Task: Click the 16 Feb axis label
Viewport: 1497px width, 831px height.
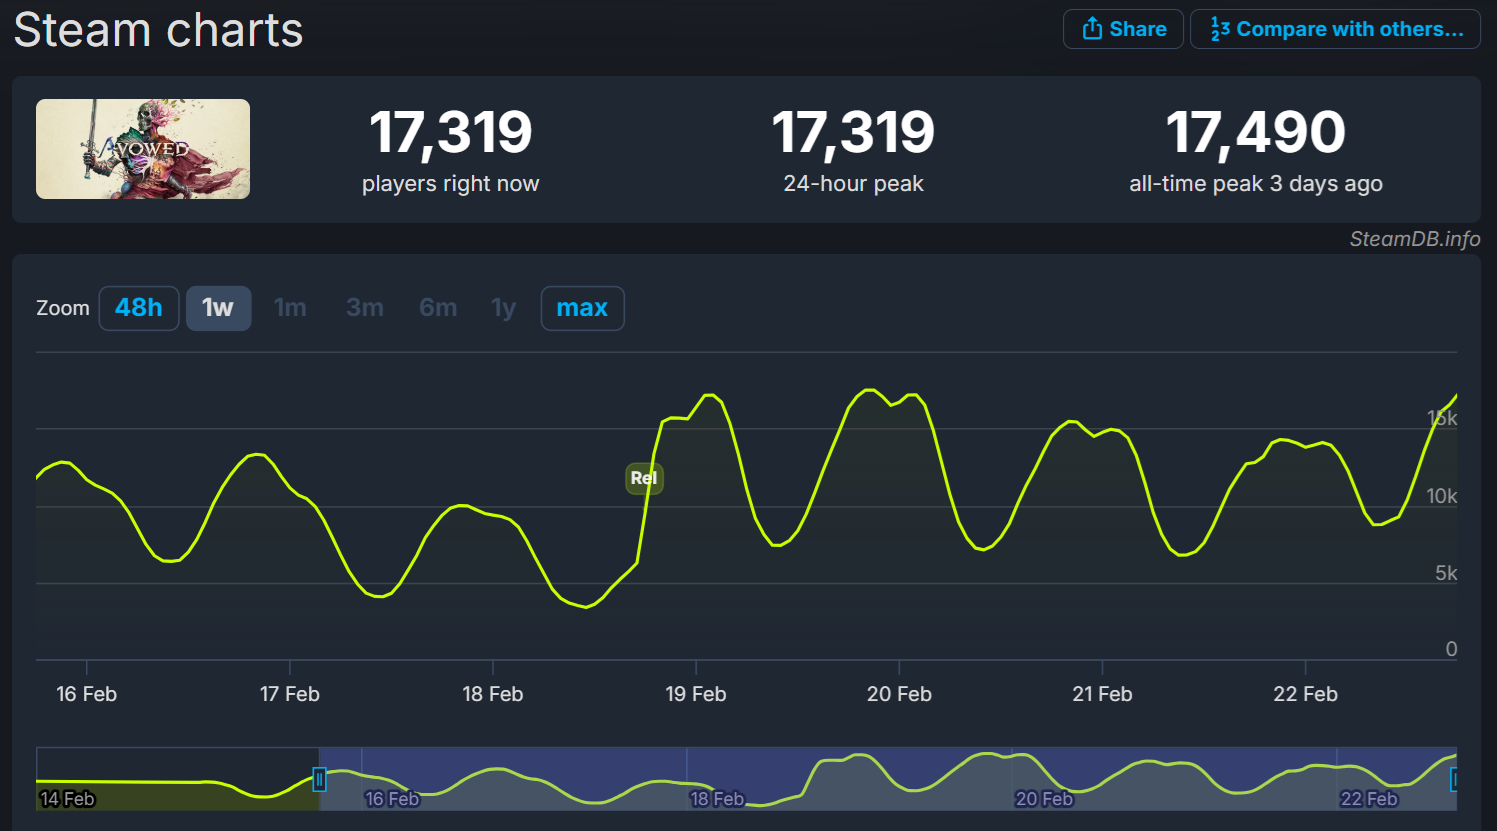Action: coord(86,694)
